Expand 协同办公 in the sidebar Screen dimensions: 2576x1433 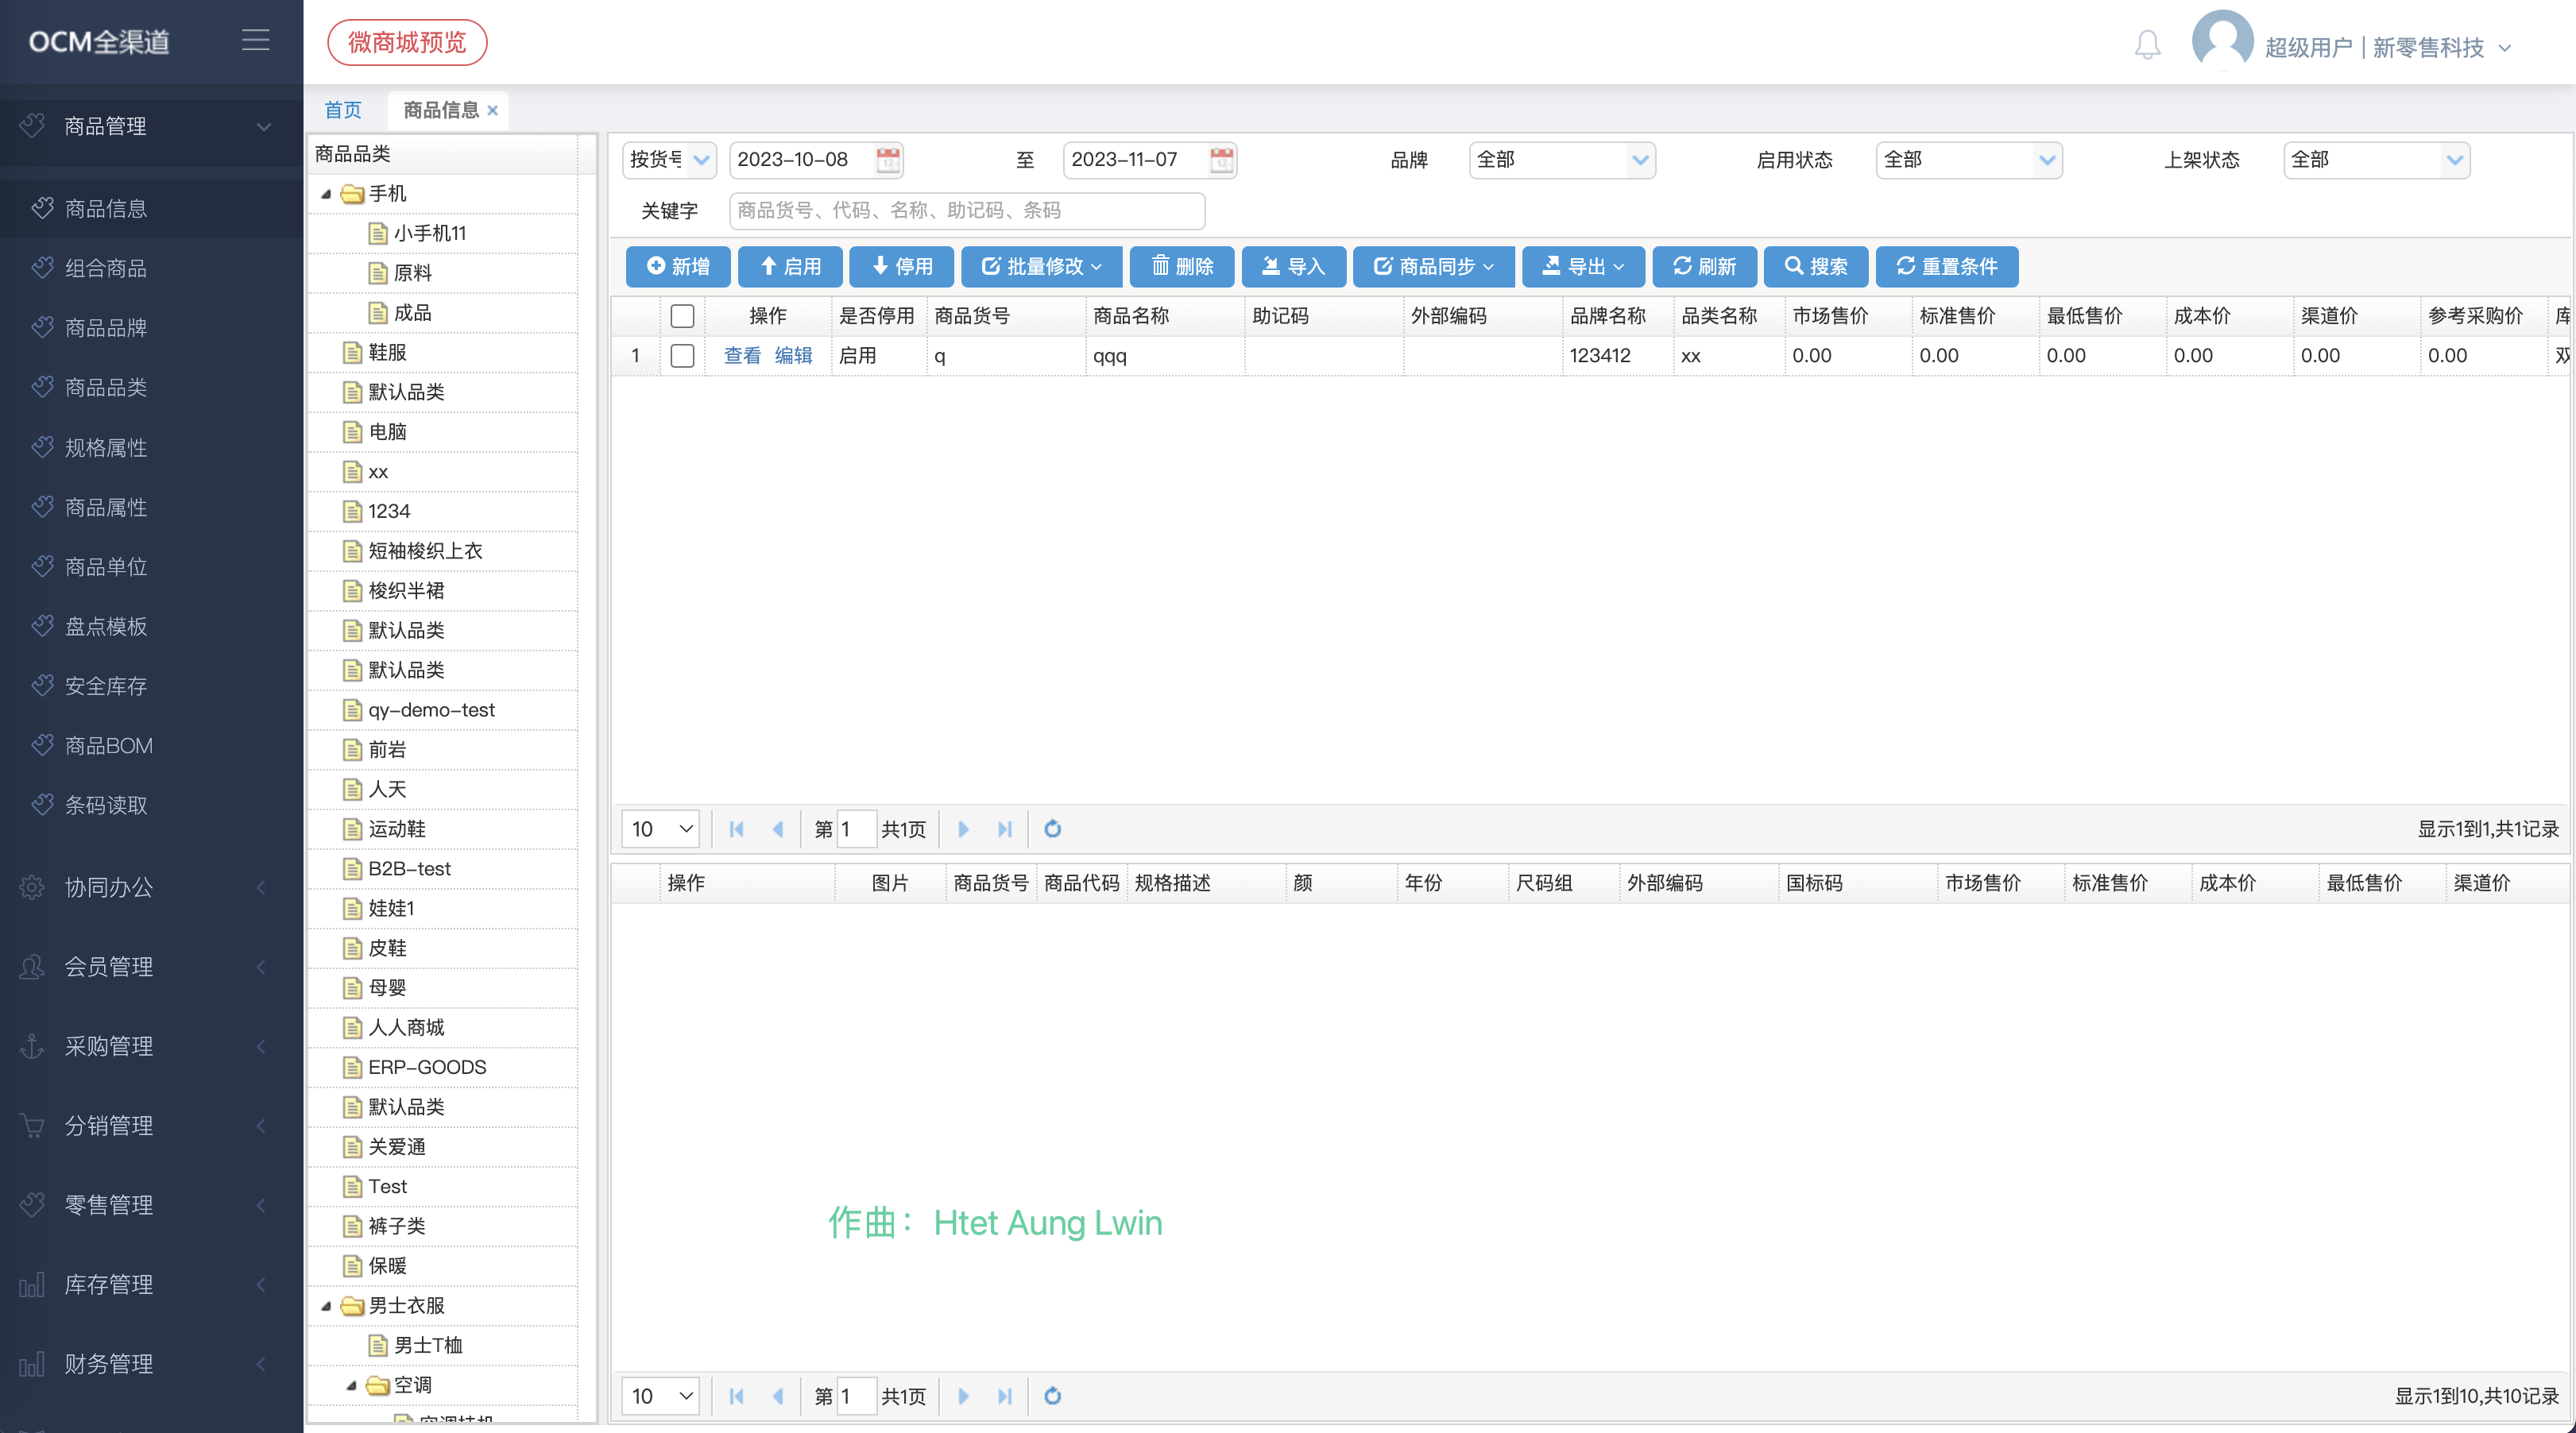tap(150, 887)
